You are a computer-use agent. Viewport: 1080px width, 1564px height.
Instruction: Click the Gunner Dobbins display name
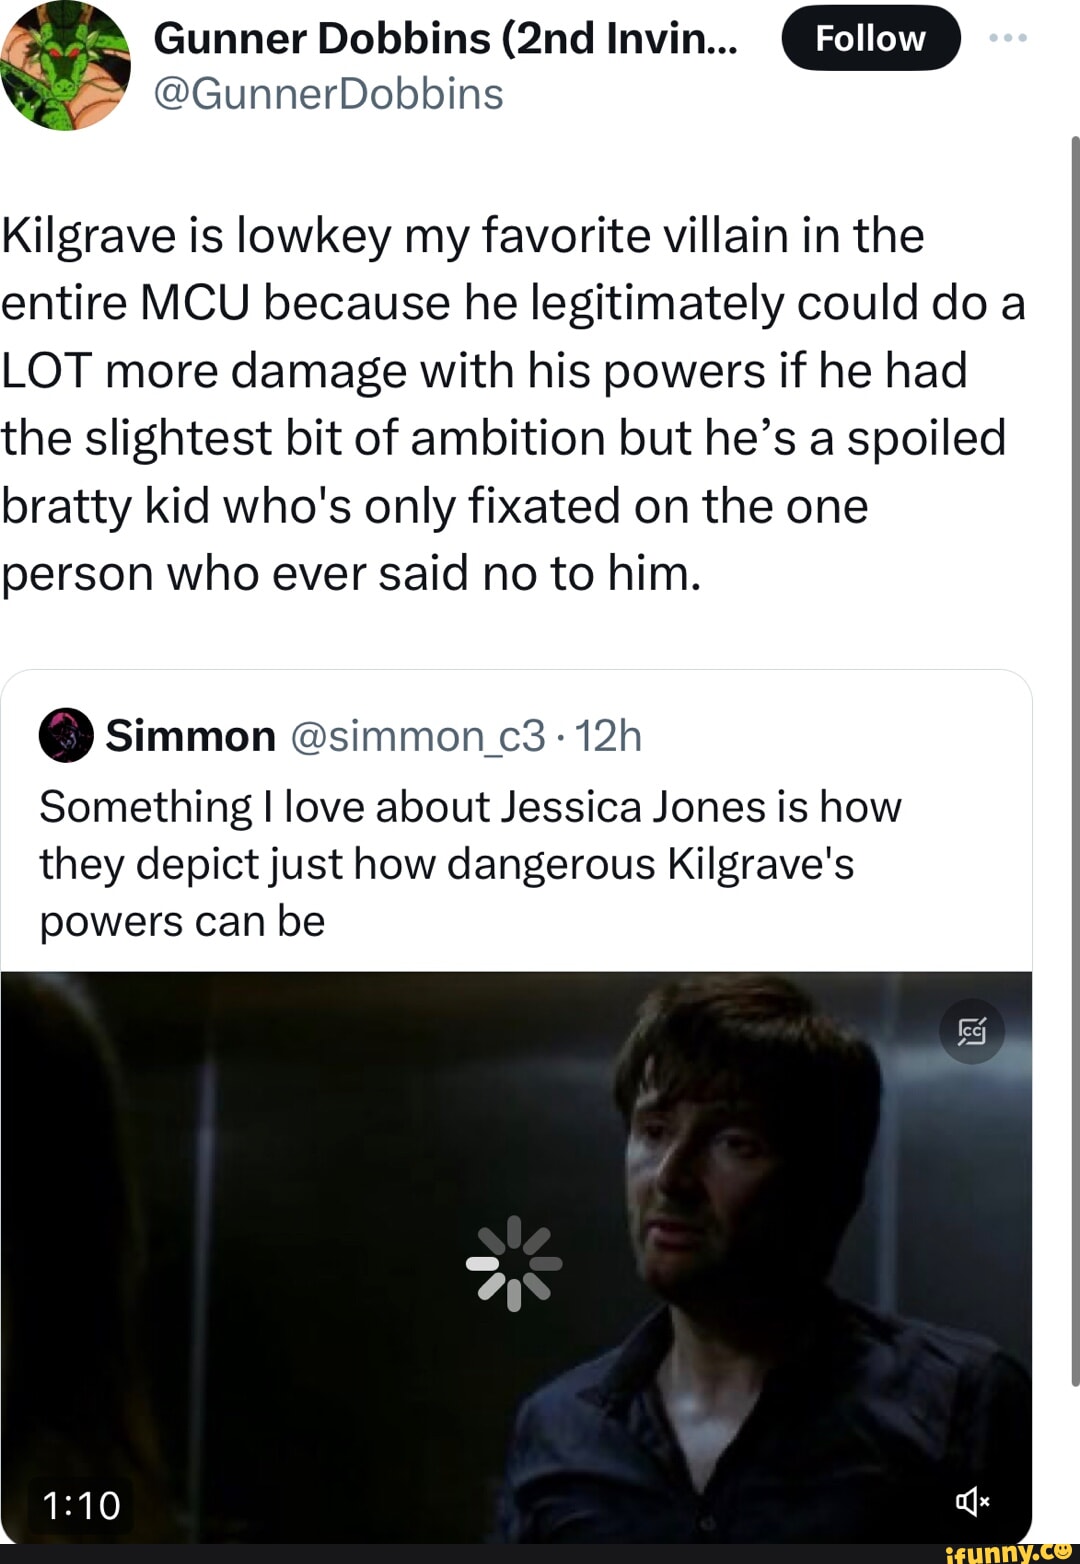point(445,38)
